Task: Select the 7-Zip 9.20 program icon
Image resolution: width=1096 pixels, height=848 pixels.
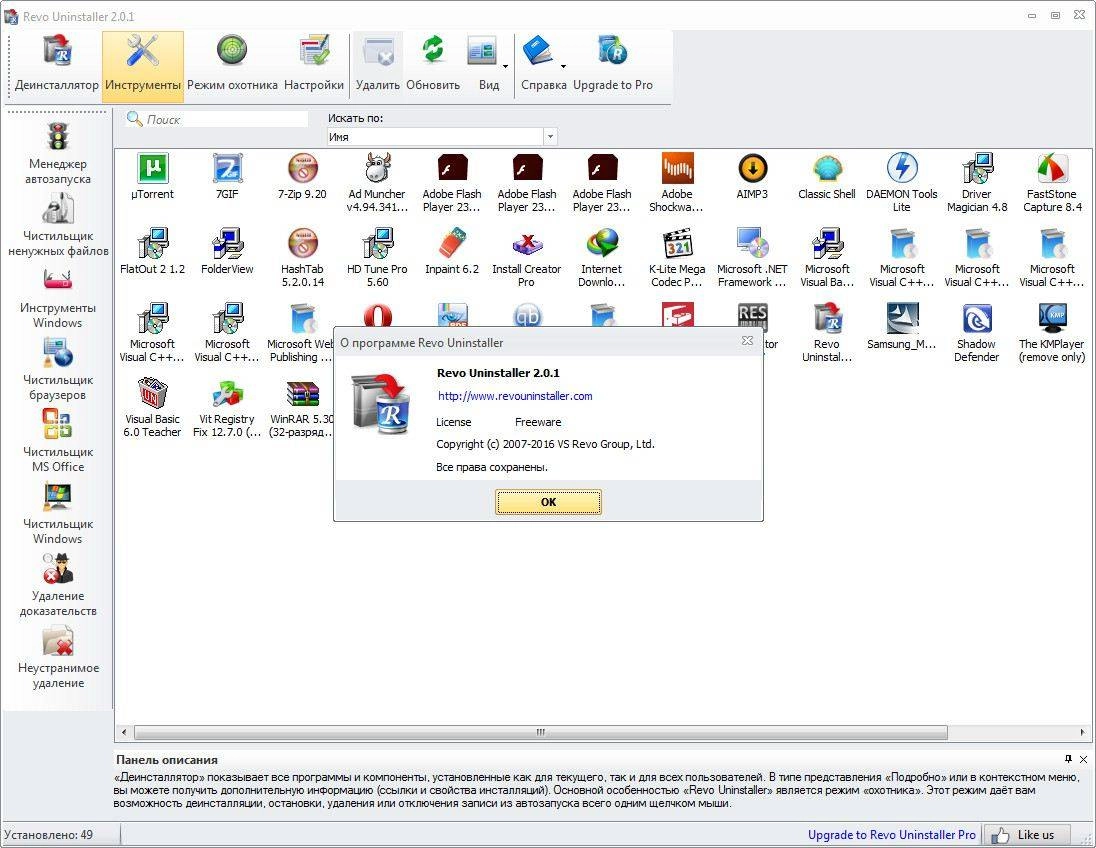Action: pos(302,178)
